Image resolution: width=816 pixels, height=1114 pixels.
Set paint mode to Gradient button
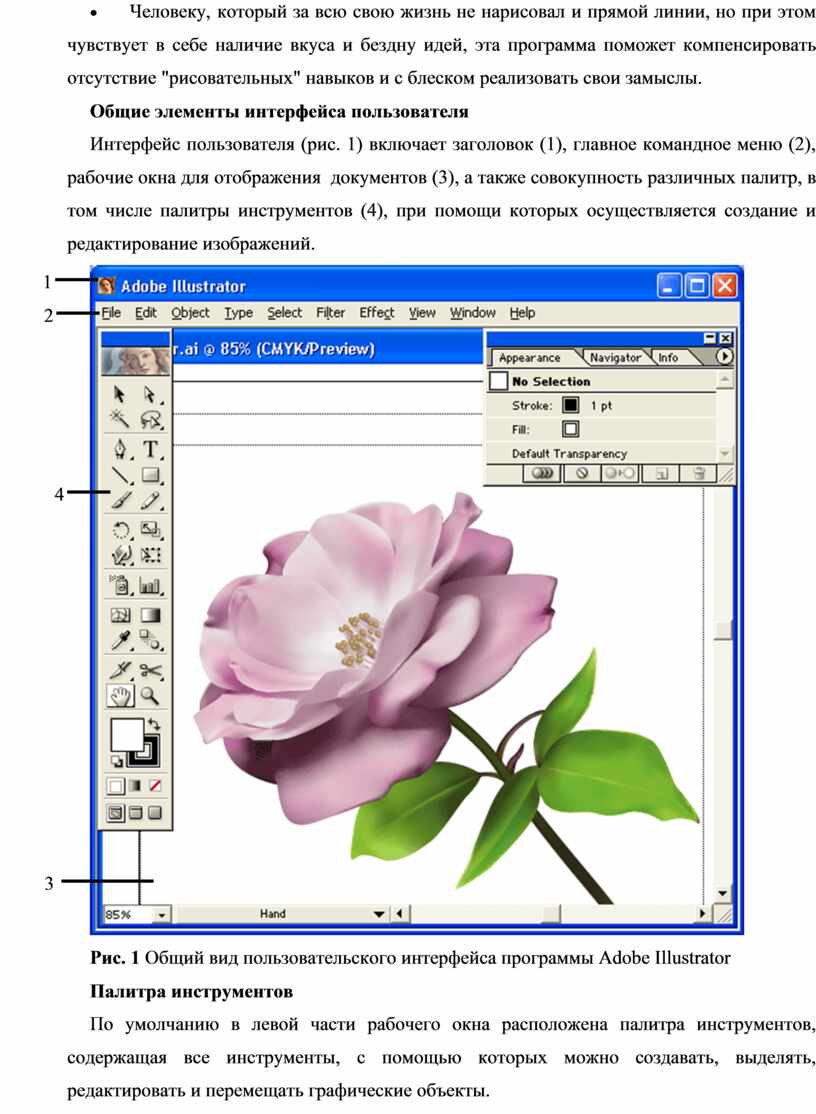point(135,786)
